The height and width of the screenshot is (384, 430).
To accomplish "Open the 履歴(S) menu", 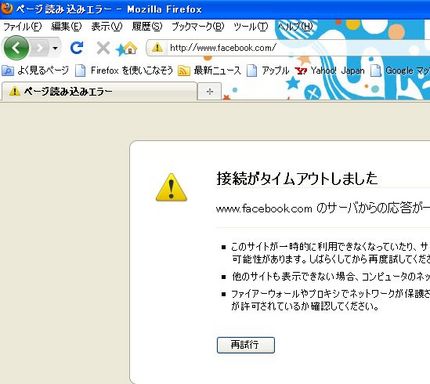I will 147,27.
